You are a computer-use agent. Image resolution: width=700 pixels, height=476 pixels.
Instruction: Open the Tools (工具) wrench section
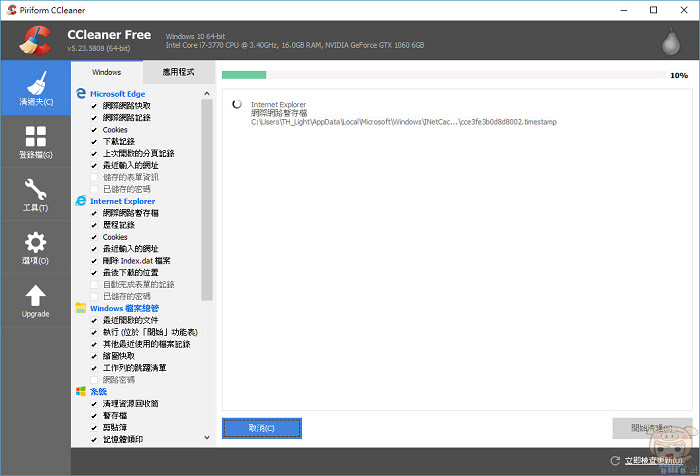(x=36, y=195)
